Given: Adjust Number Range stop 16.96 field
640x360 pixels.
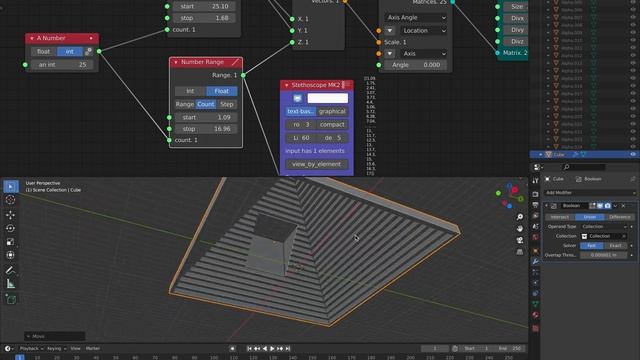Looking at the screenshot, I should (x=206, y=129).
